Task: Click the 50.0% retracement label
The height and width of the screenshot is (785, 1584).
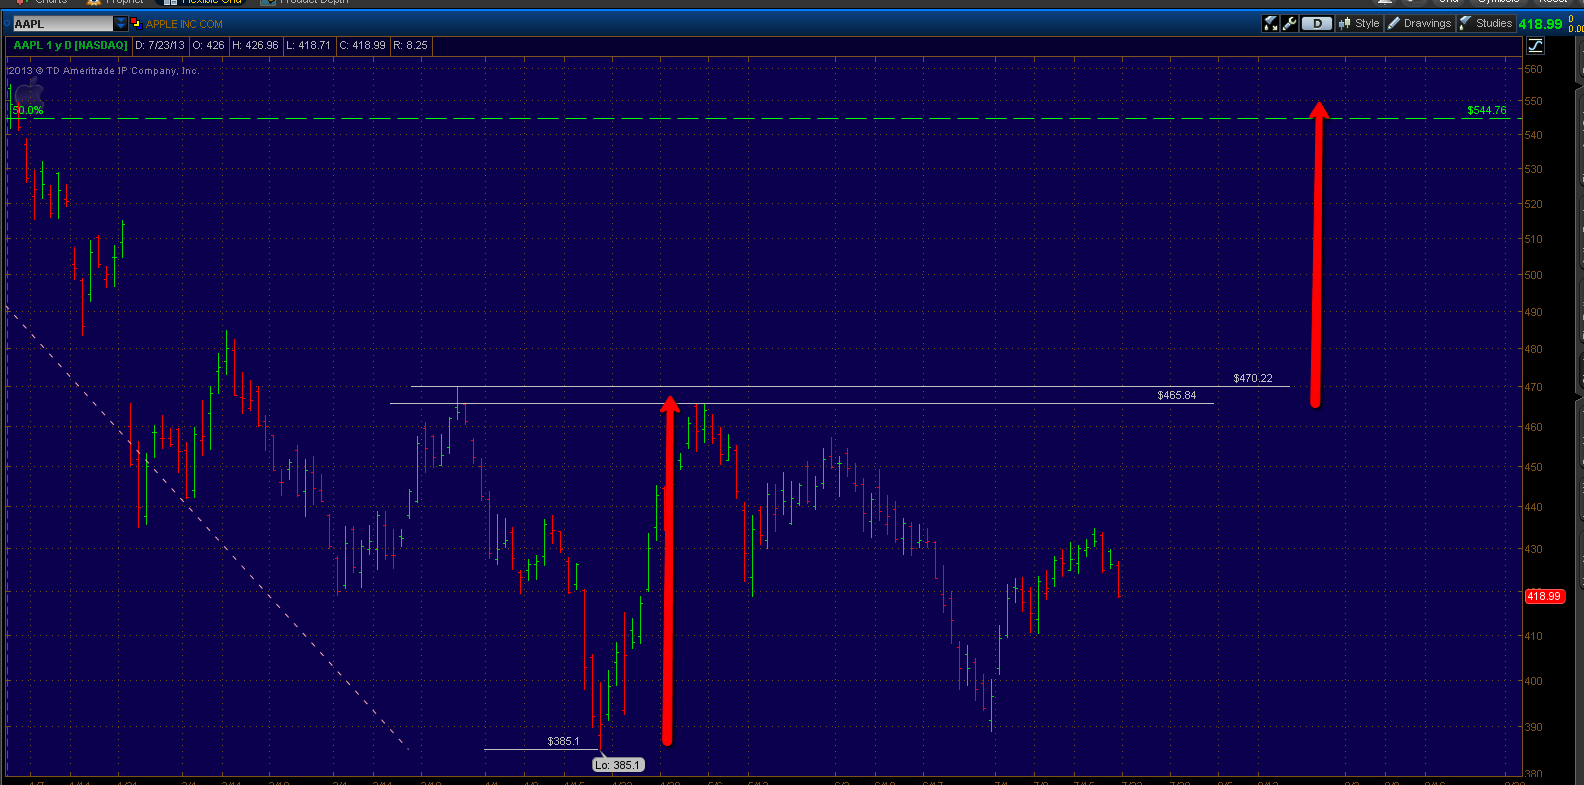Action: click(x=28, y=110)
